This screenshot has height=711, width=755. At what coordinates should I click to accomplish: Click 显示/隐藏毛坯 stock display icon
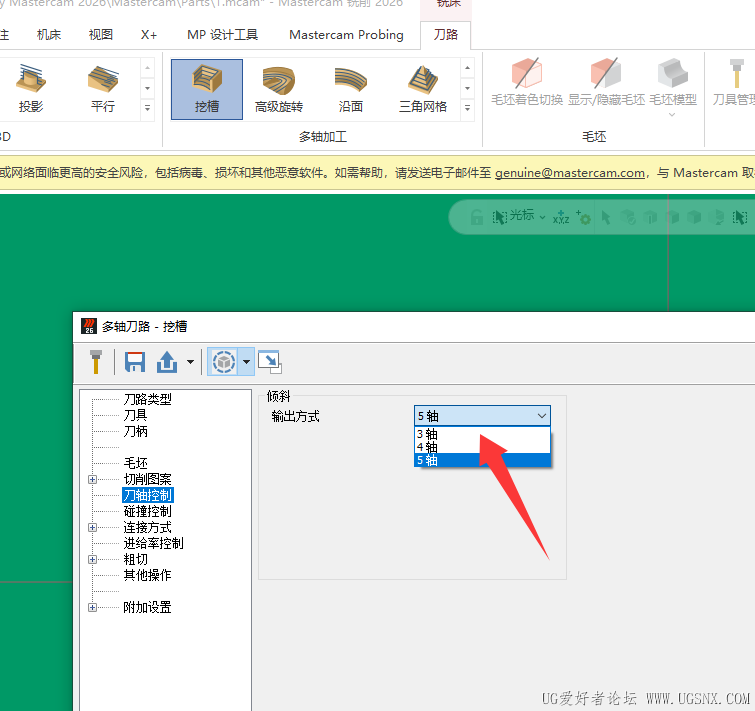(606, 82)
